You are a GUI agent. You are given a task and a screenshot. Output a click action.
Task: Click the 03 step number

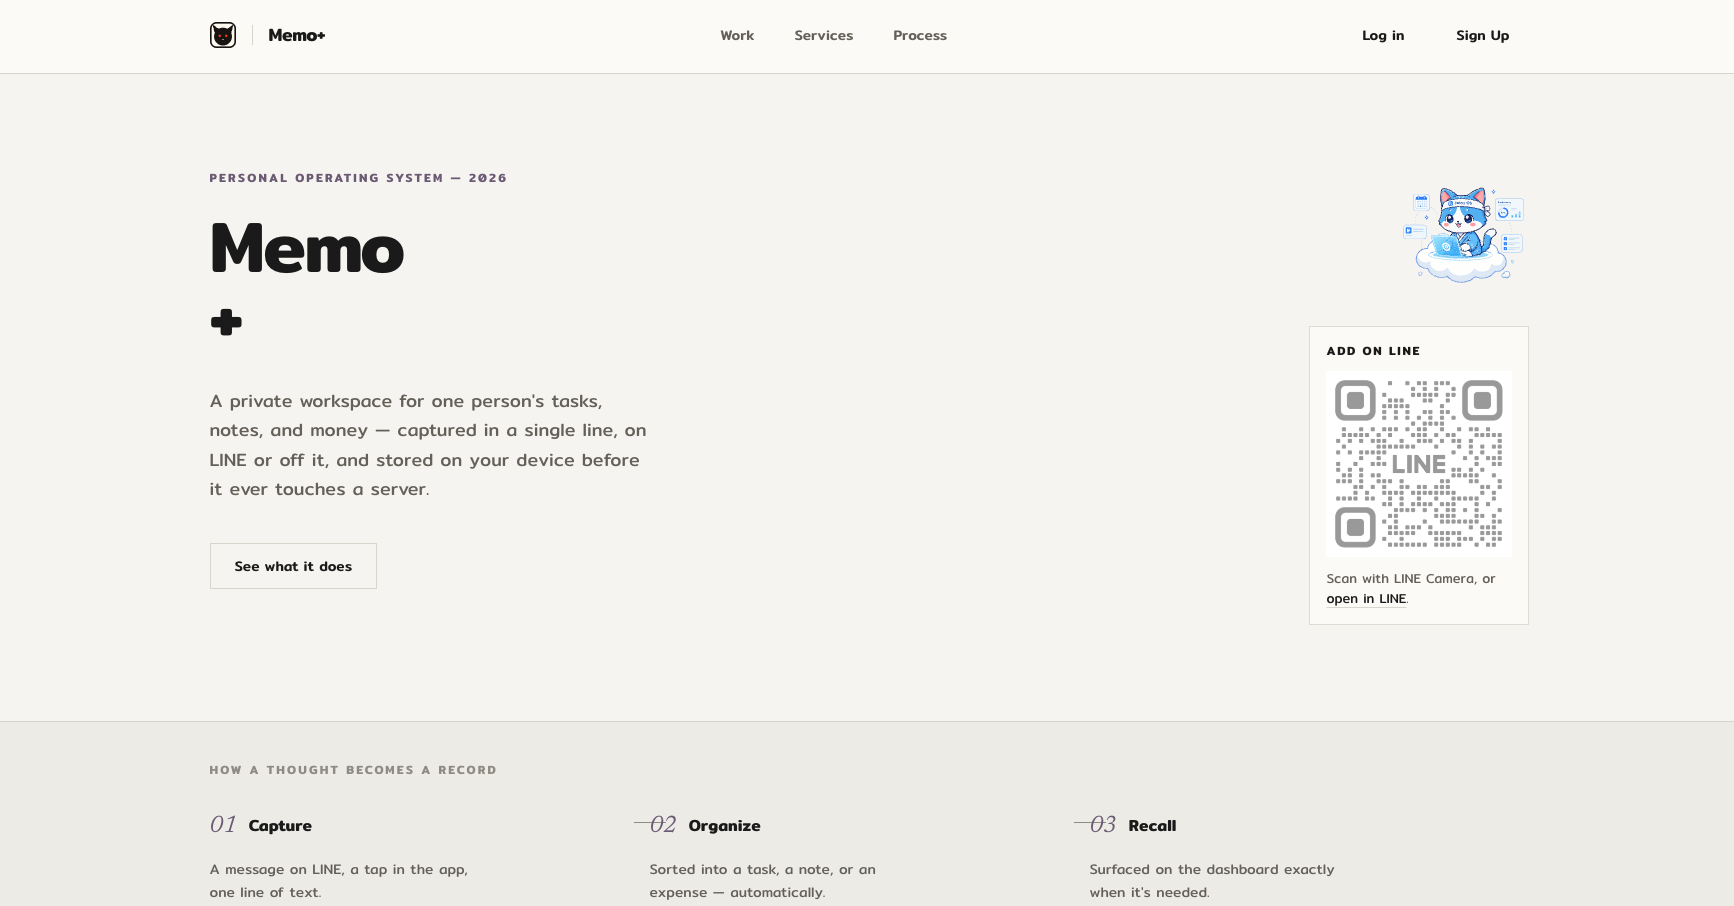point(1103,824)
